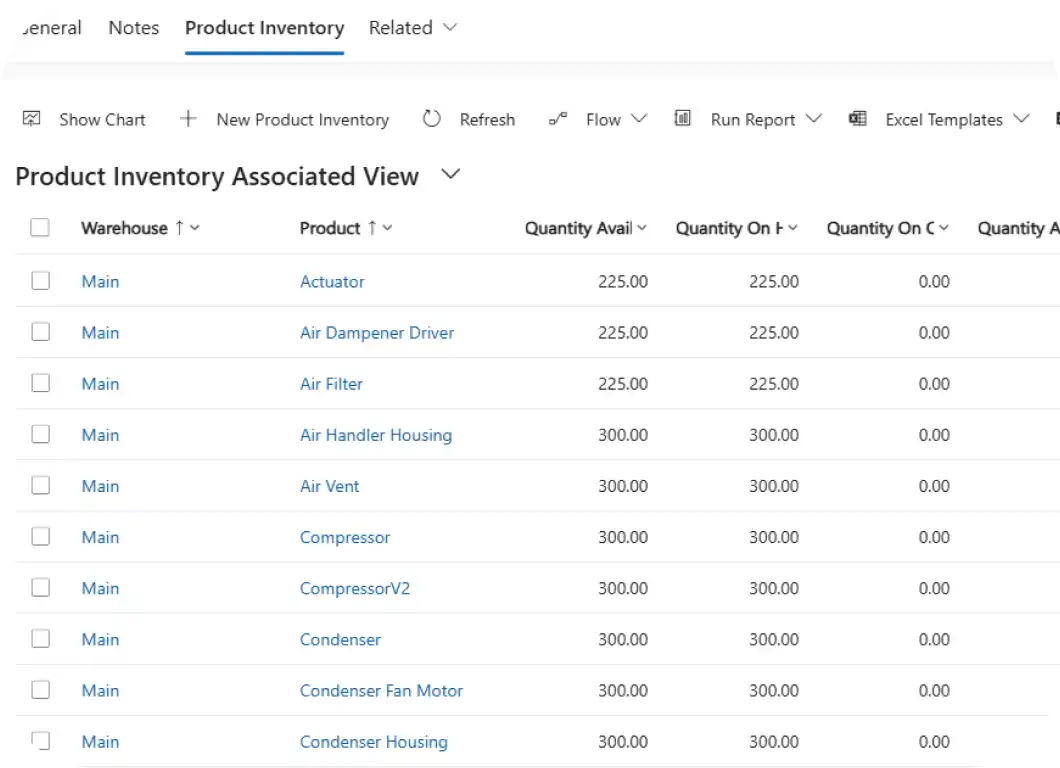Check the Compressor row checkbox
The image size is (1060, 768).
[x=40, y=536]
